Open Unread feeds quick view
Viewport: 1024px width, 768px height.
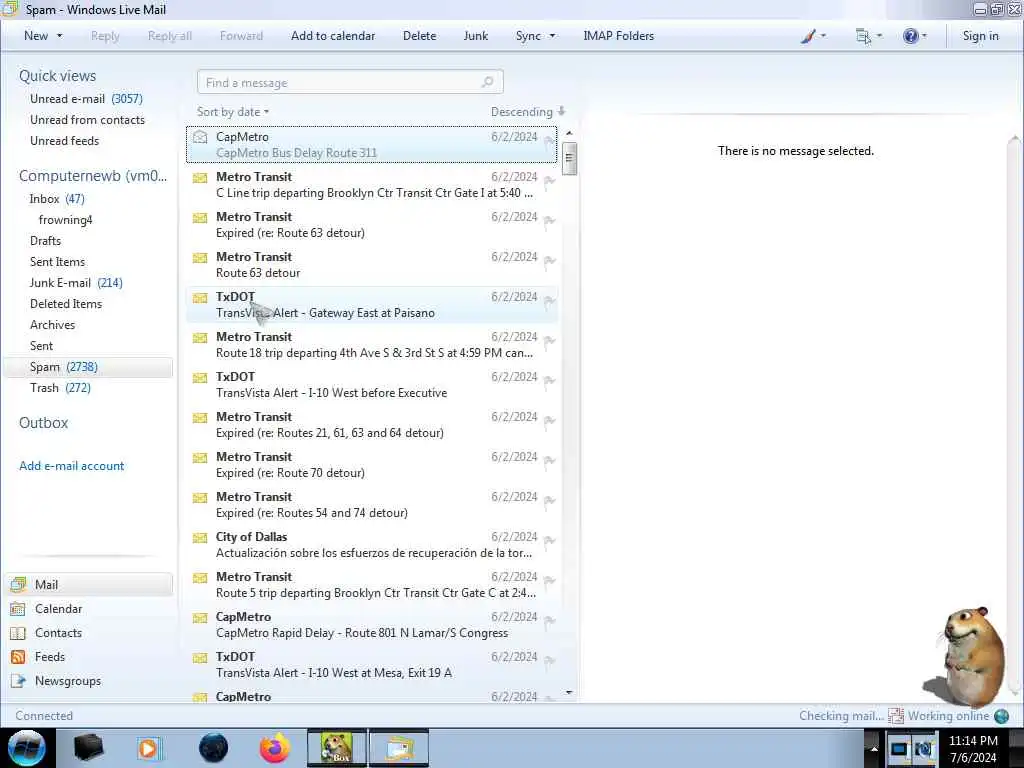(65, 140)
